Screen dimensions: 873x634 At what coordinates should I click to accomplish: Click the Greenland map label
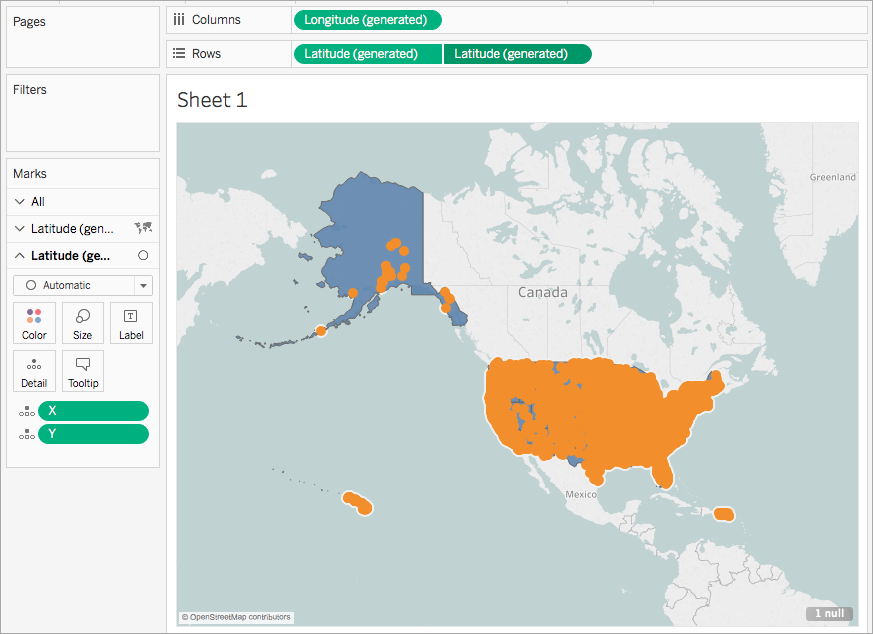coord(832,177)
